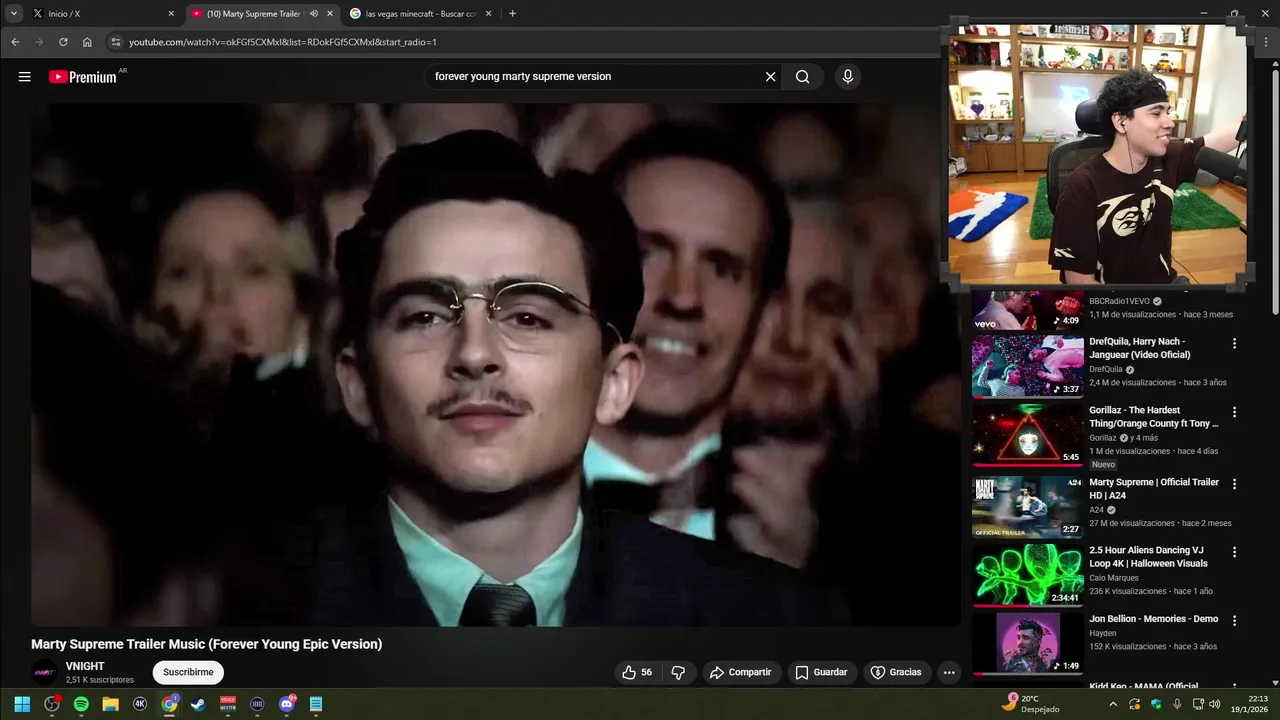Open Spotify from taskbar
1280x720 pixels.
(x=81, y=704)
